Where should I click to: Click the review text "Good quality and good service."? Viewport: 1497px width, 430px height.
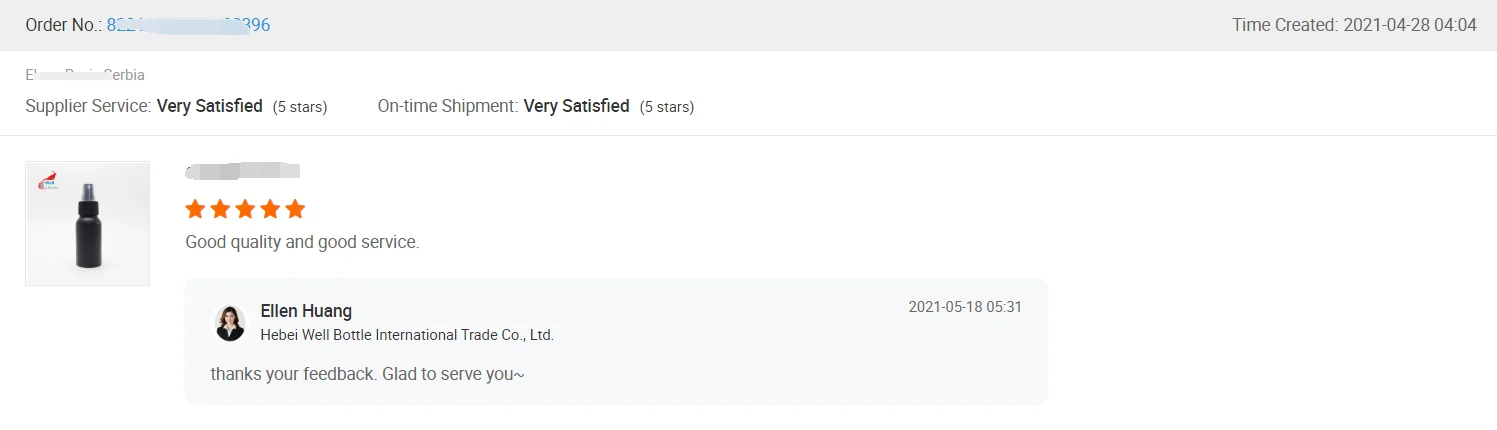click(x=302, y=242)
